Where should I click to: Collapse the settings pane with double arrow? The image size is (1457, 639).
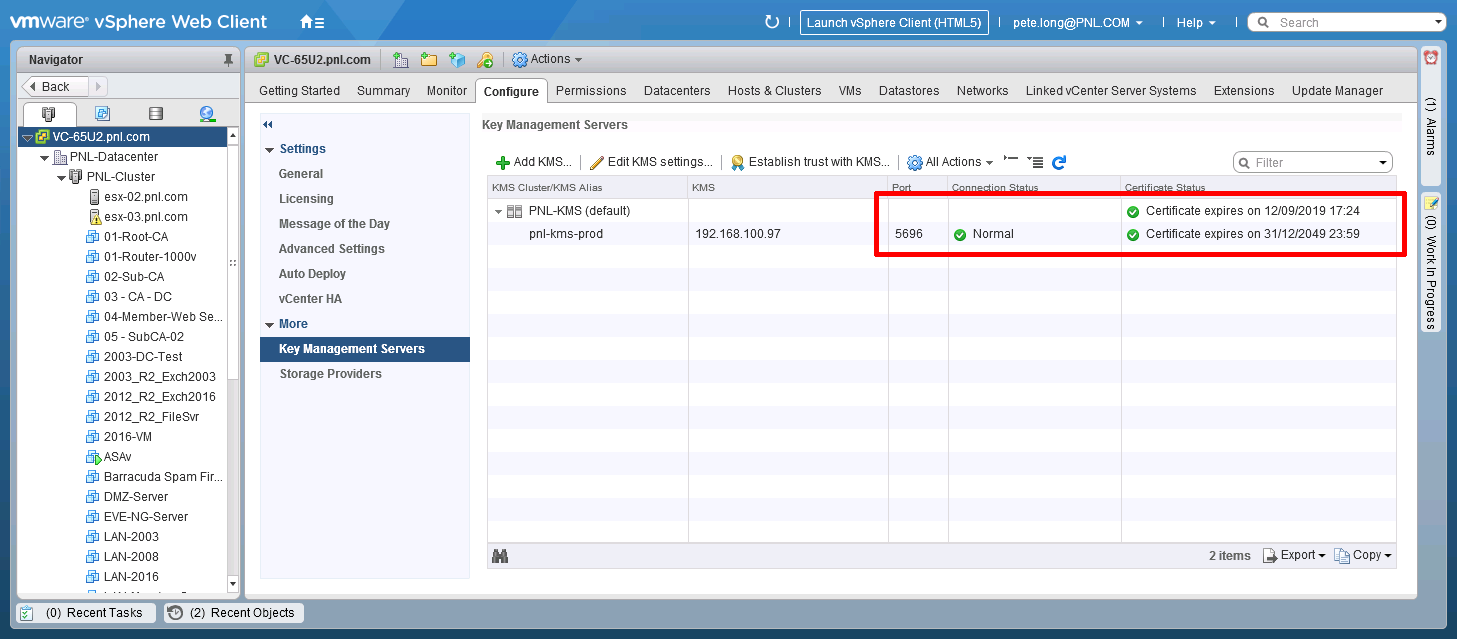[268, 124]
